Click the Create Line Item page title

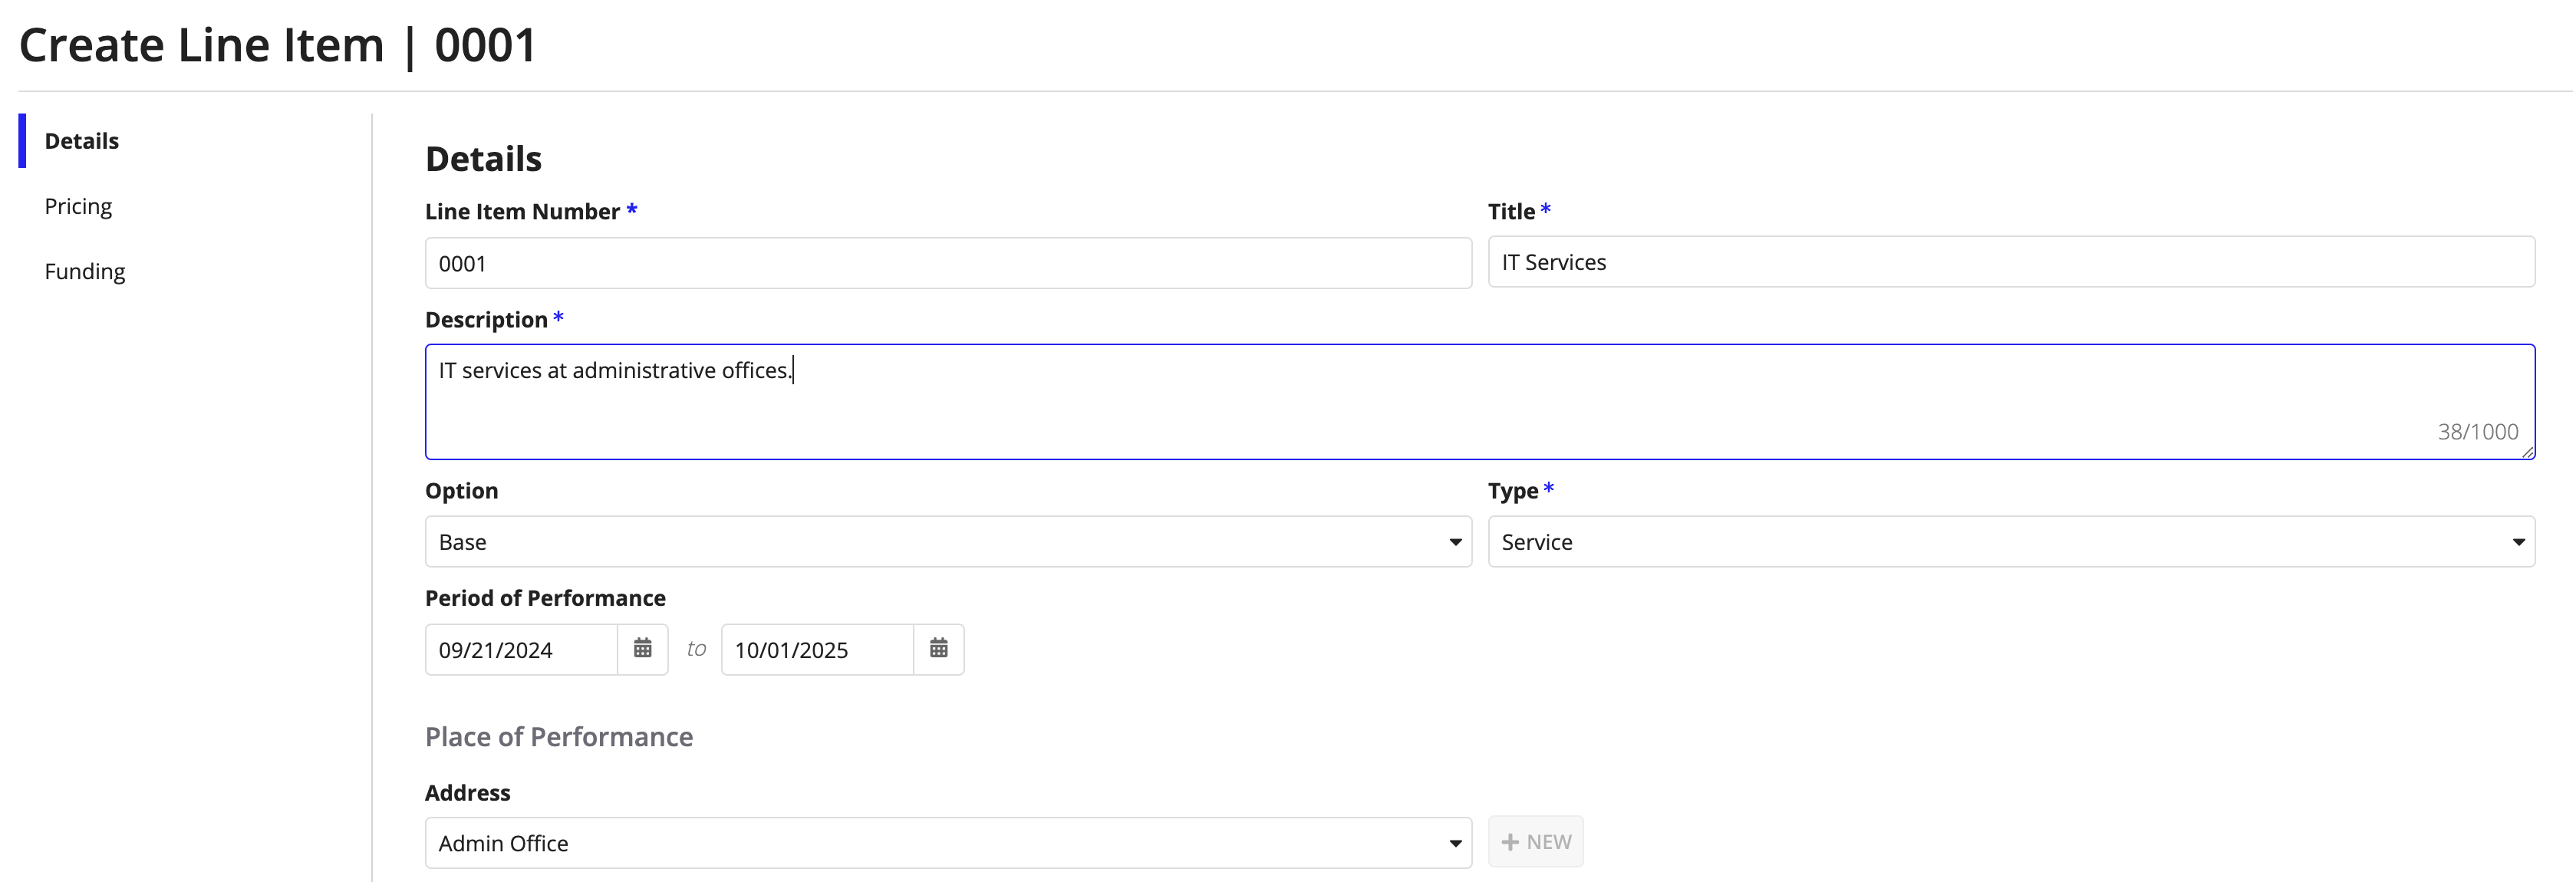278,45
